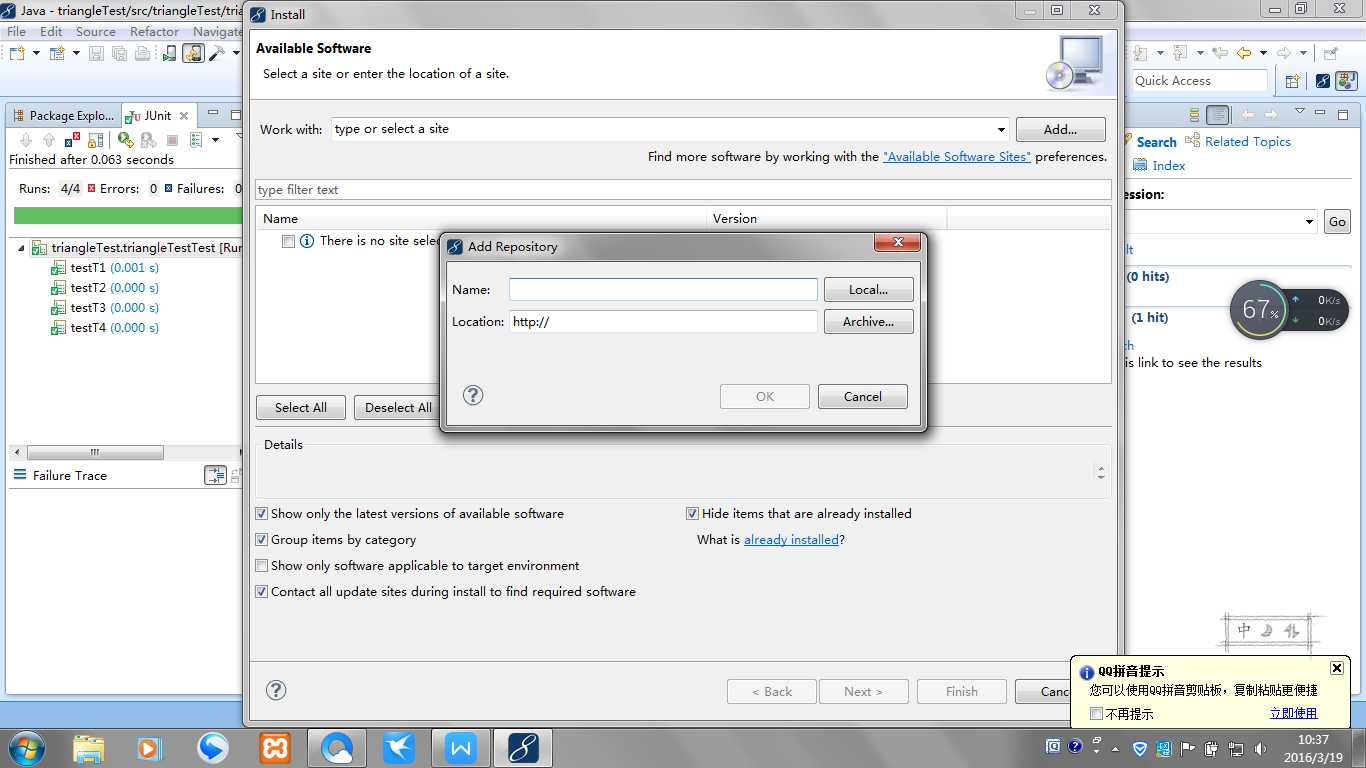This screenshot has width=1366, height=768.
Task: Click the Local... button in Add Repository
Action: [x=868, y=290]
